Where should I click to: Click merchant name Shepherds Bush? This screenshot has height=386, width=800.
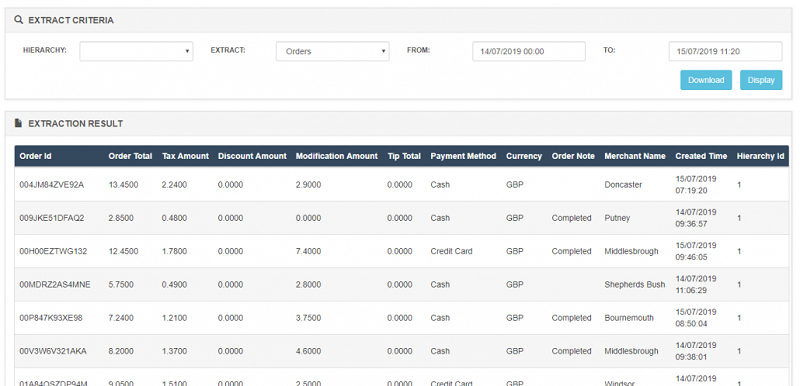[x=635, y=285]
